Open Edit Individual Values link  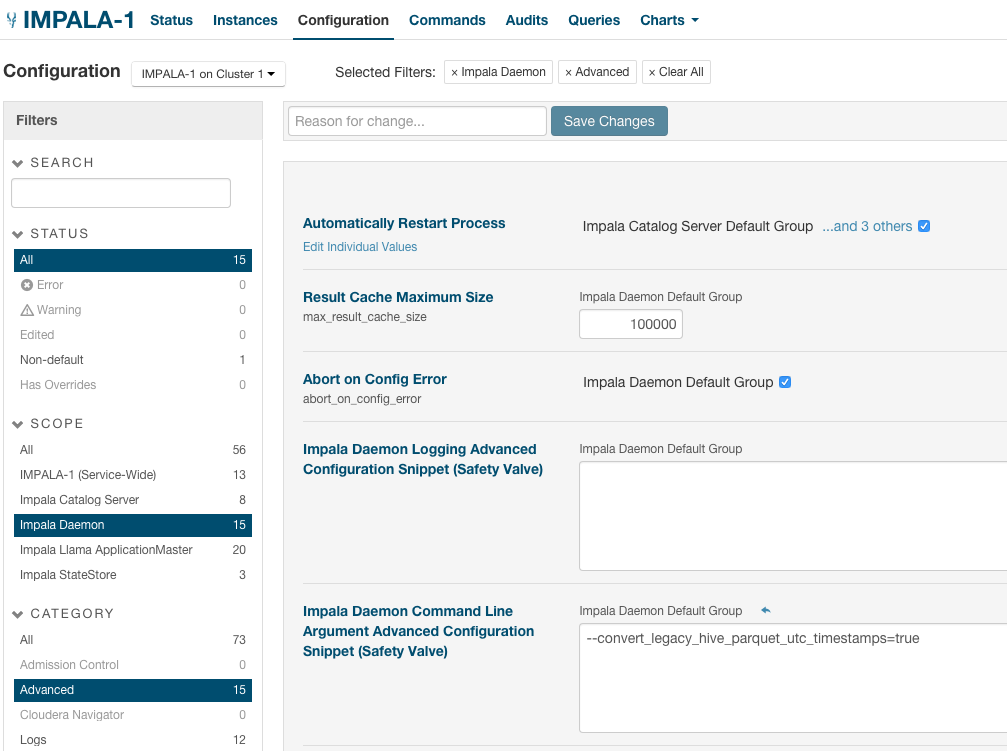click(x=359, y=247)
